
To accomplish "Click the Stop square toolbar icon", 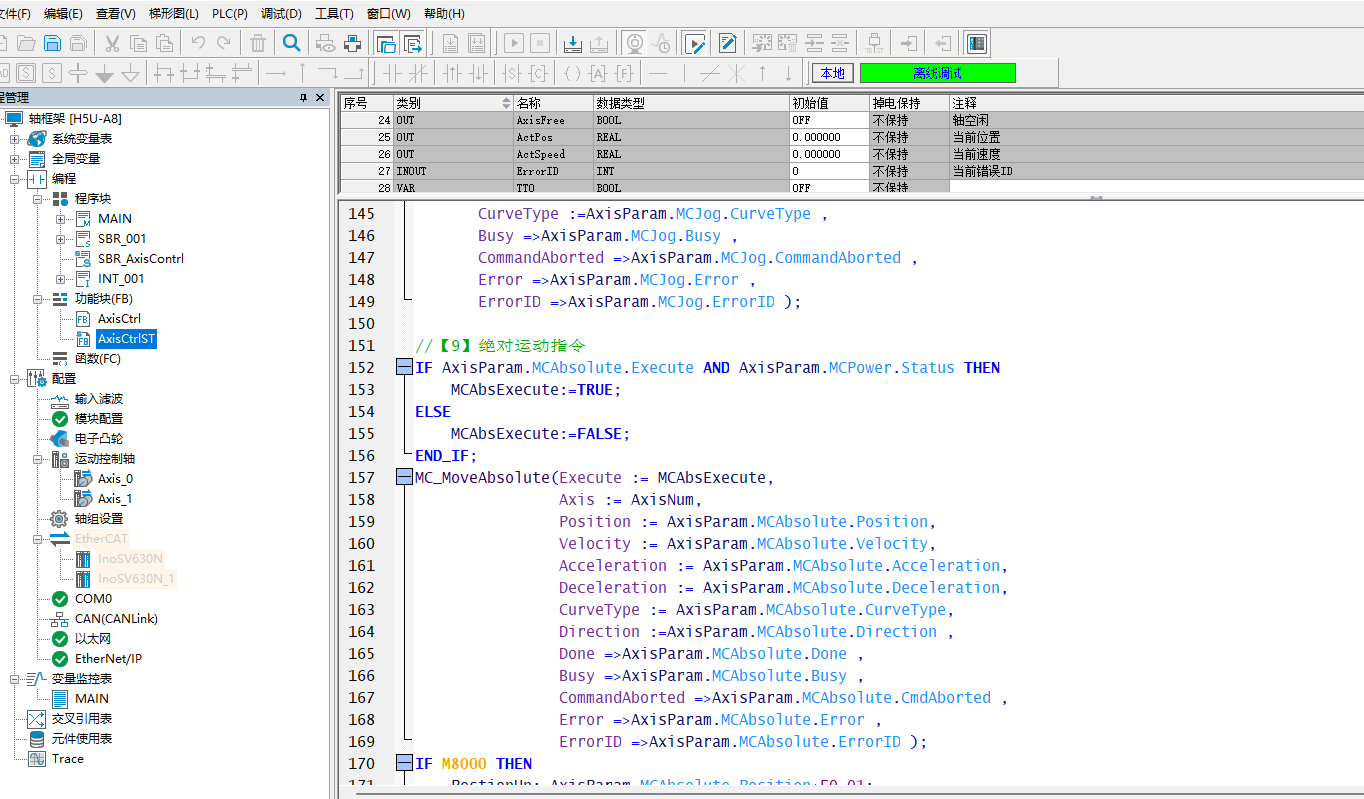I will click(540, 43).
